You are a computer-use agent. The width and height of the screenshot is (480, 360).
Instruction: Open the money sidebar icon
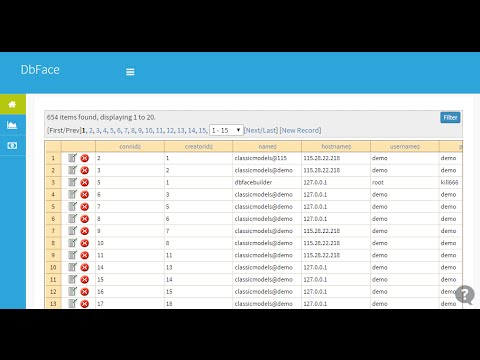pyautogui.click(x=12, y=146)
